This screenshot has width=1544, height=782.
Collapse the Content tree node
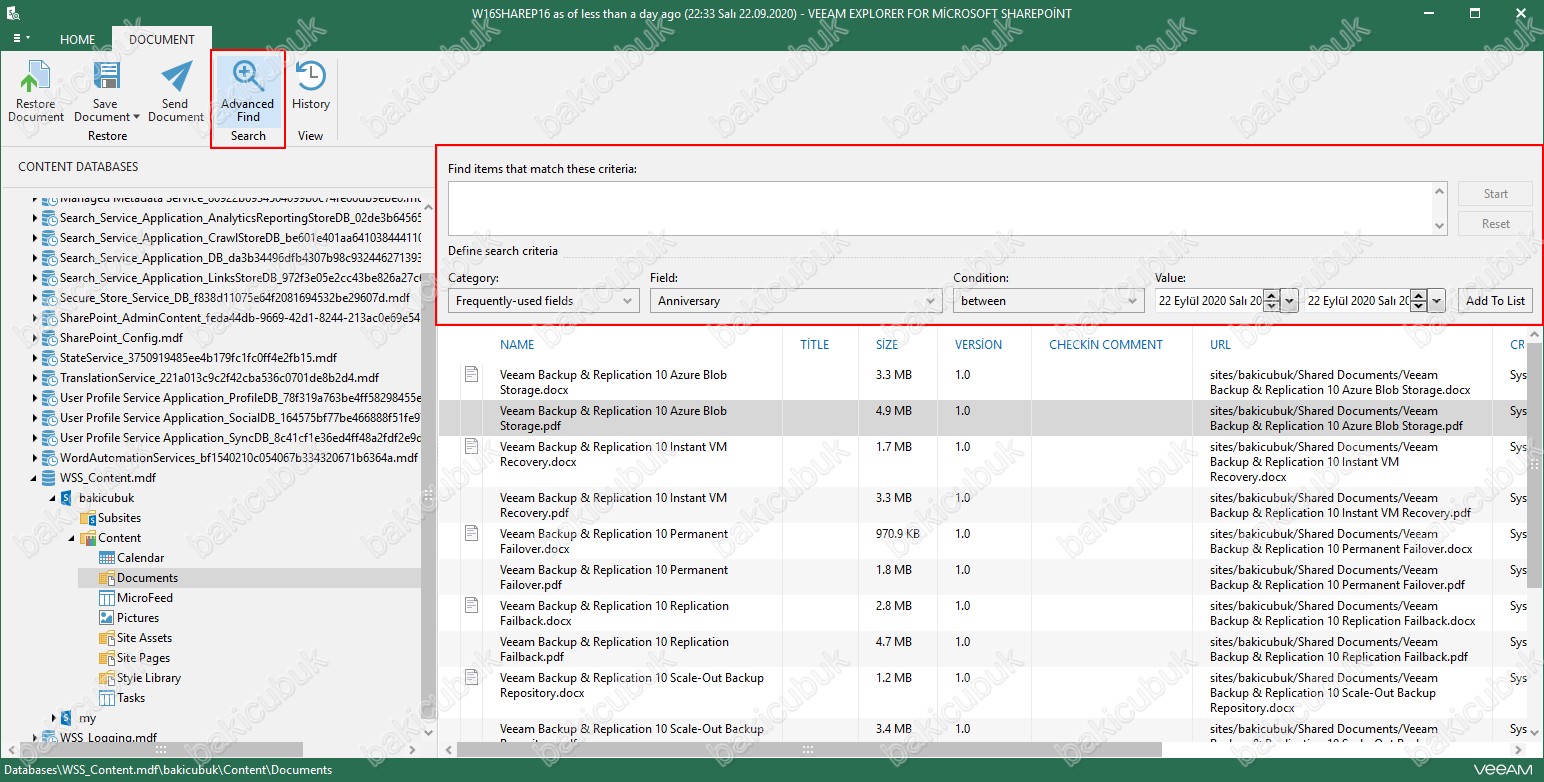(x=73, y=538)
